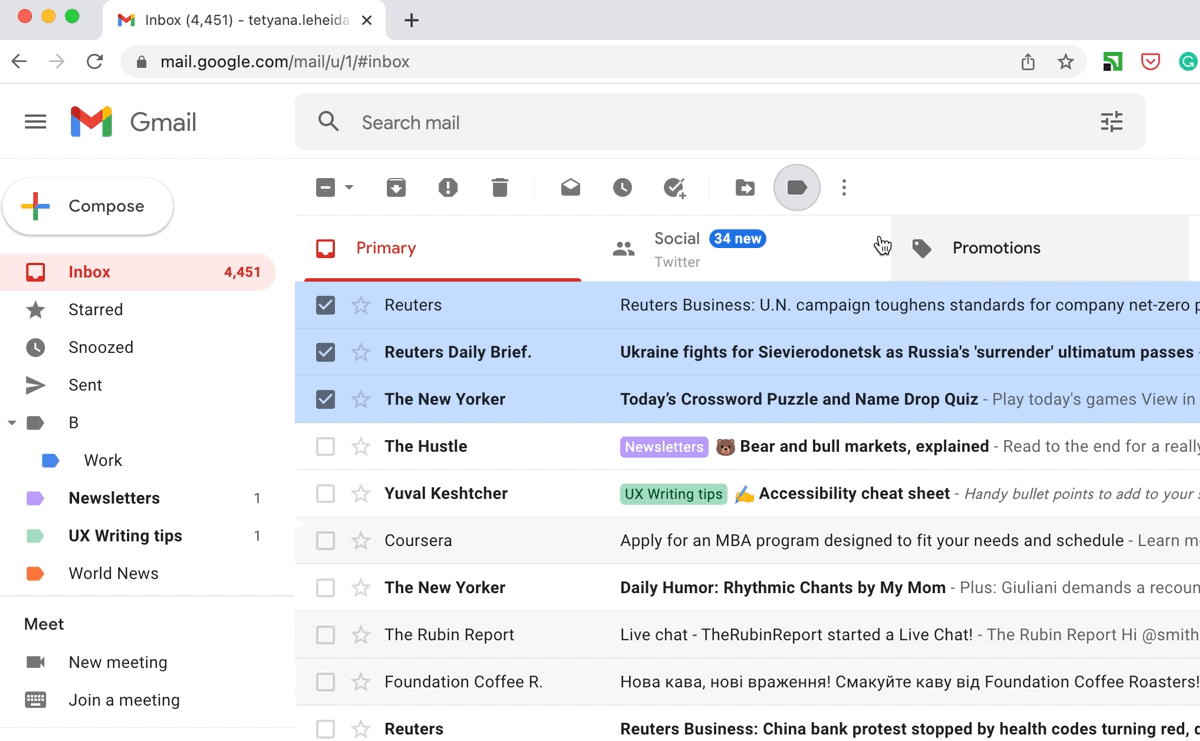Star the Yuval Keshtcher email

(x=361, y=493)
